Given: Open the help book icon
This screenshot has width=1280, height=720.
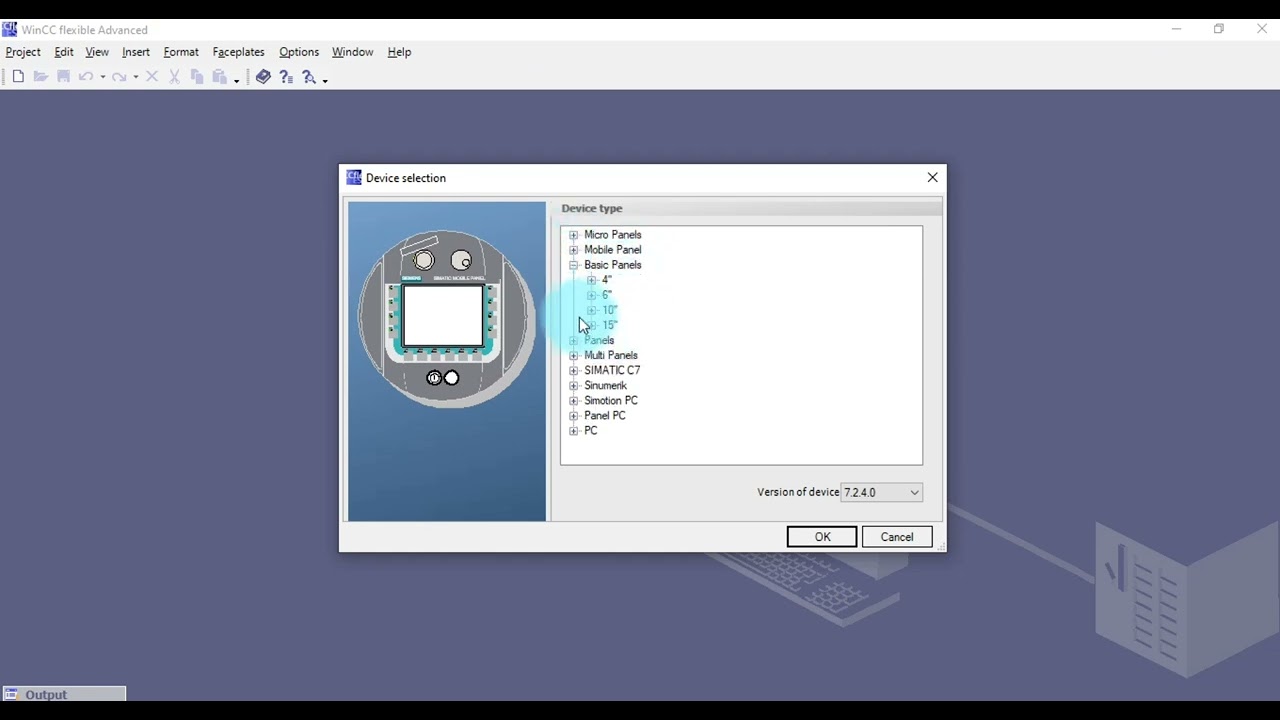Looking at the screenshot, I should (x=263, y=77).
